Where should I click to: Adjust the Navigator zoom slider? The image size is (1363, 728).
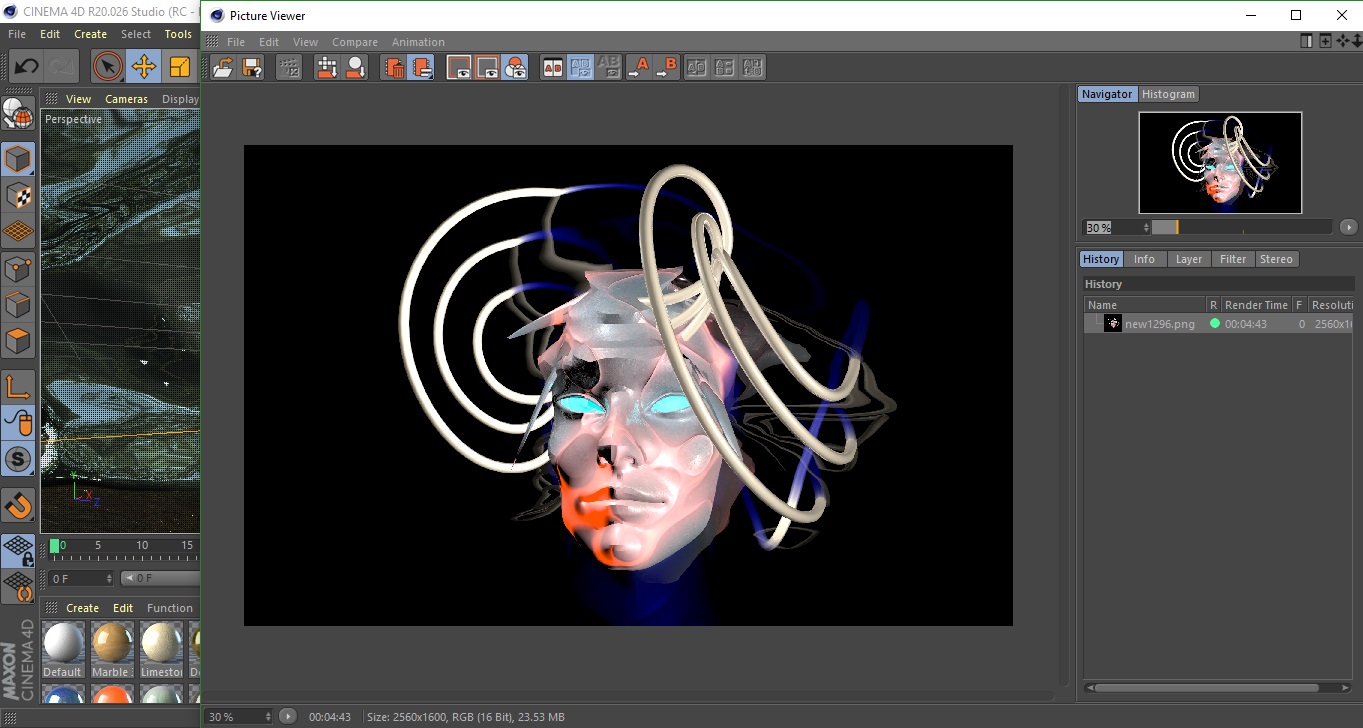pos(1242,227)
